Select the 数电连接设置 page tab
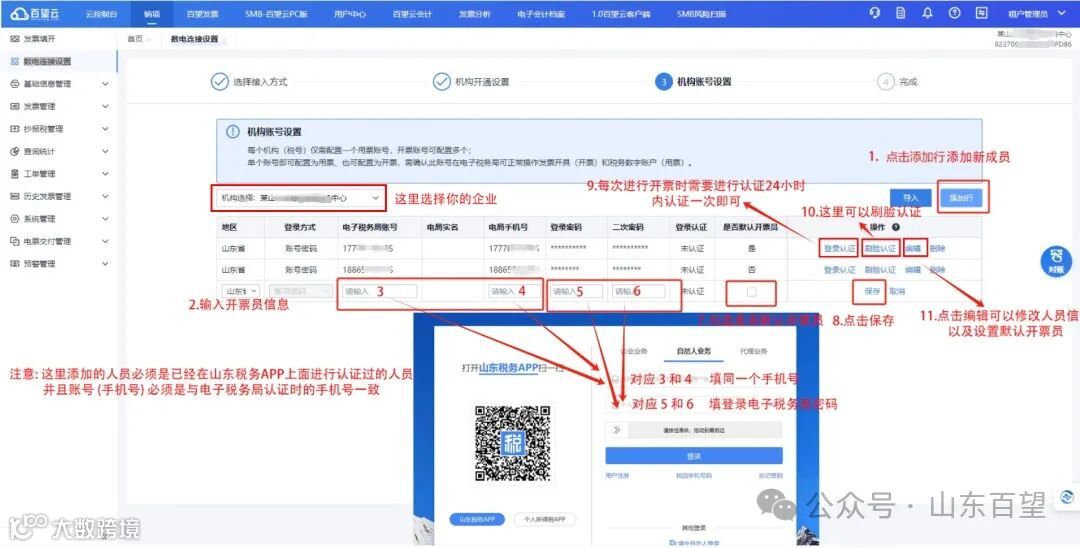 tap(194, 39)
